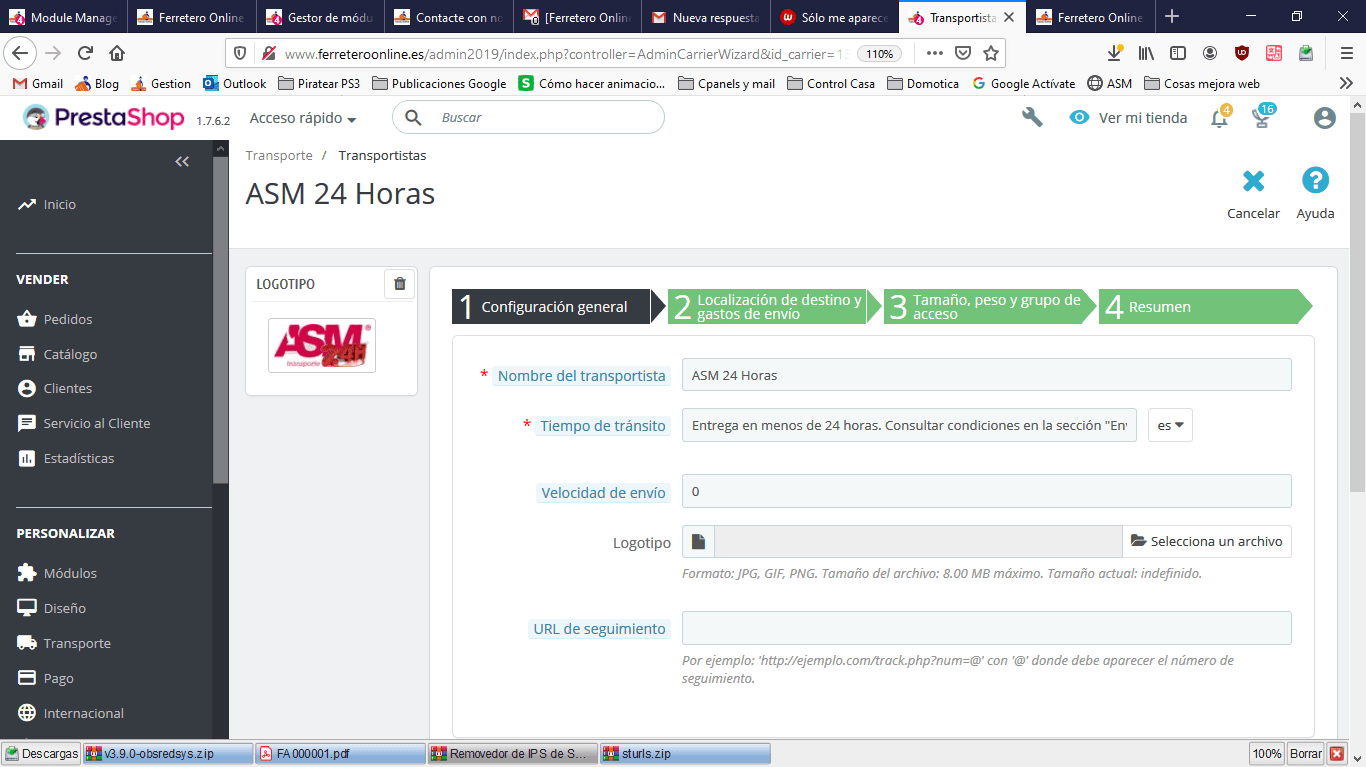Image resolution: width=1366 pixels, height=767 pixels.
Task: Open the Acceso rápido dropdown
Action: (303, 118)
